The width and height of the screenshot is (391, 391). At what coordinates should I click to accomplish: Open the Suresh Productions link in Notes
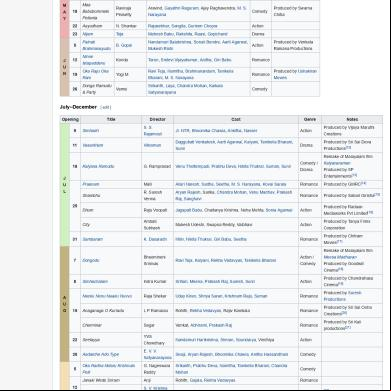tap(342, 296)
